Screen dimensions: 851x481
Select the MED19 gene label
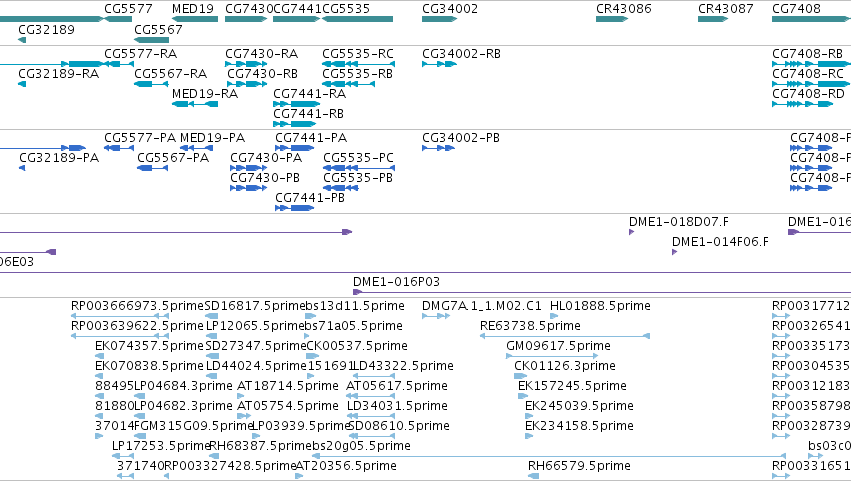click(193, 9)
